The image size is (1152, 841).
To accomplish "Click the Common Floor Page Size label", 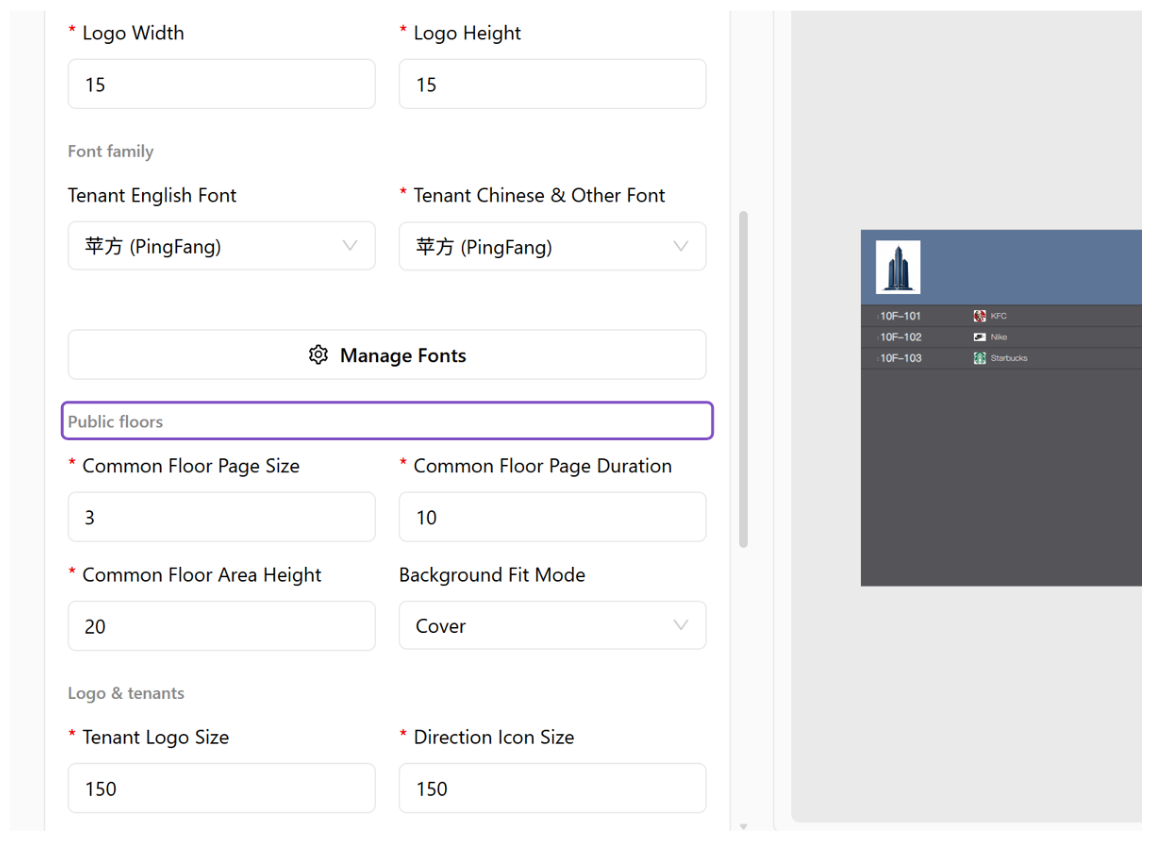I will click(x=191, y=466).
